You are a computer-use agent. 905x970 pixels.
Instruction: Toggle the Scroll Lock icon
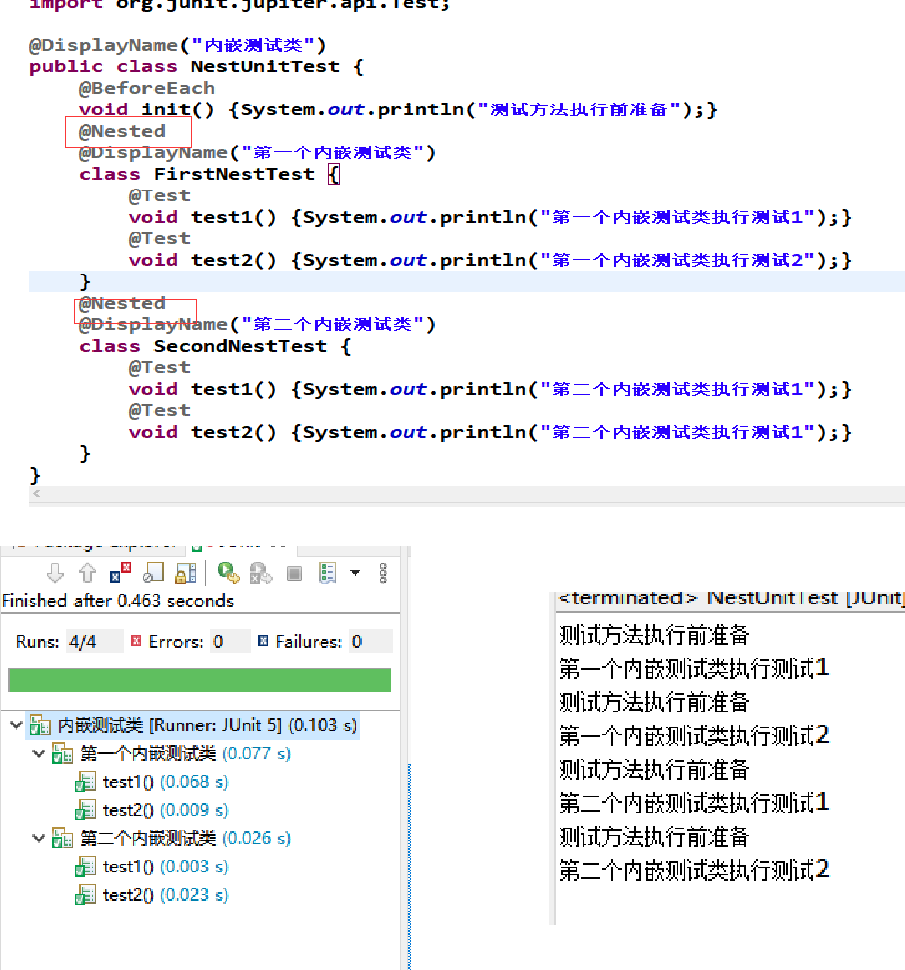pos(186,573)
